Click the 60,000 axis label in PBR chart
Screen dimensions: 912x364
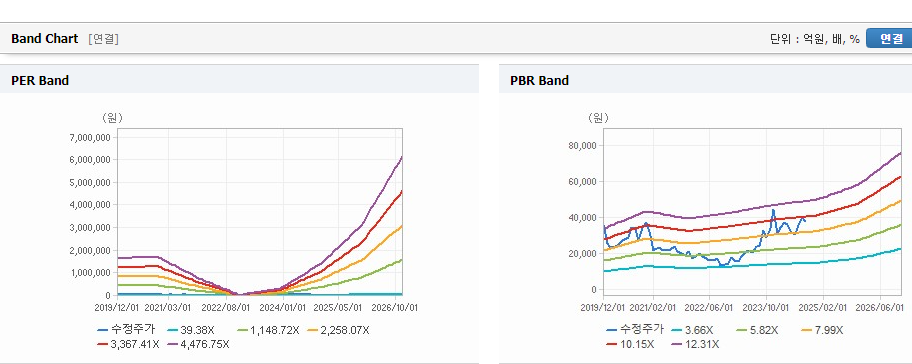tap(584, 181)
